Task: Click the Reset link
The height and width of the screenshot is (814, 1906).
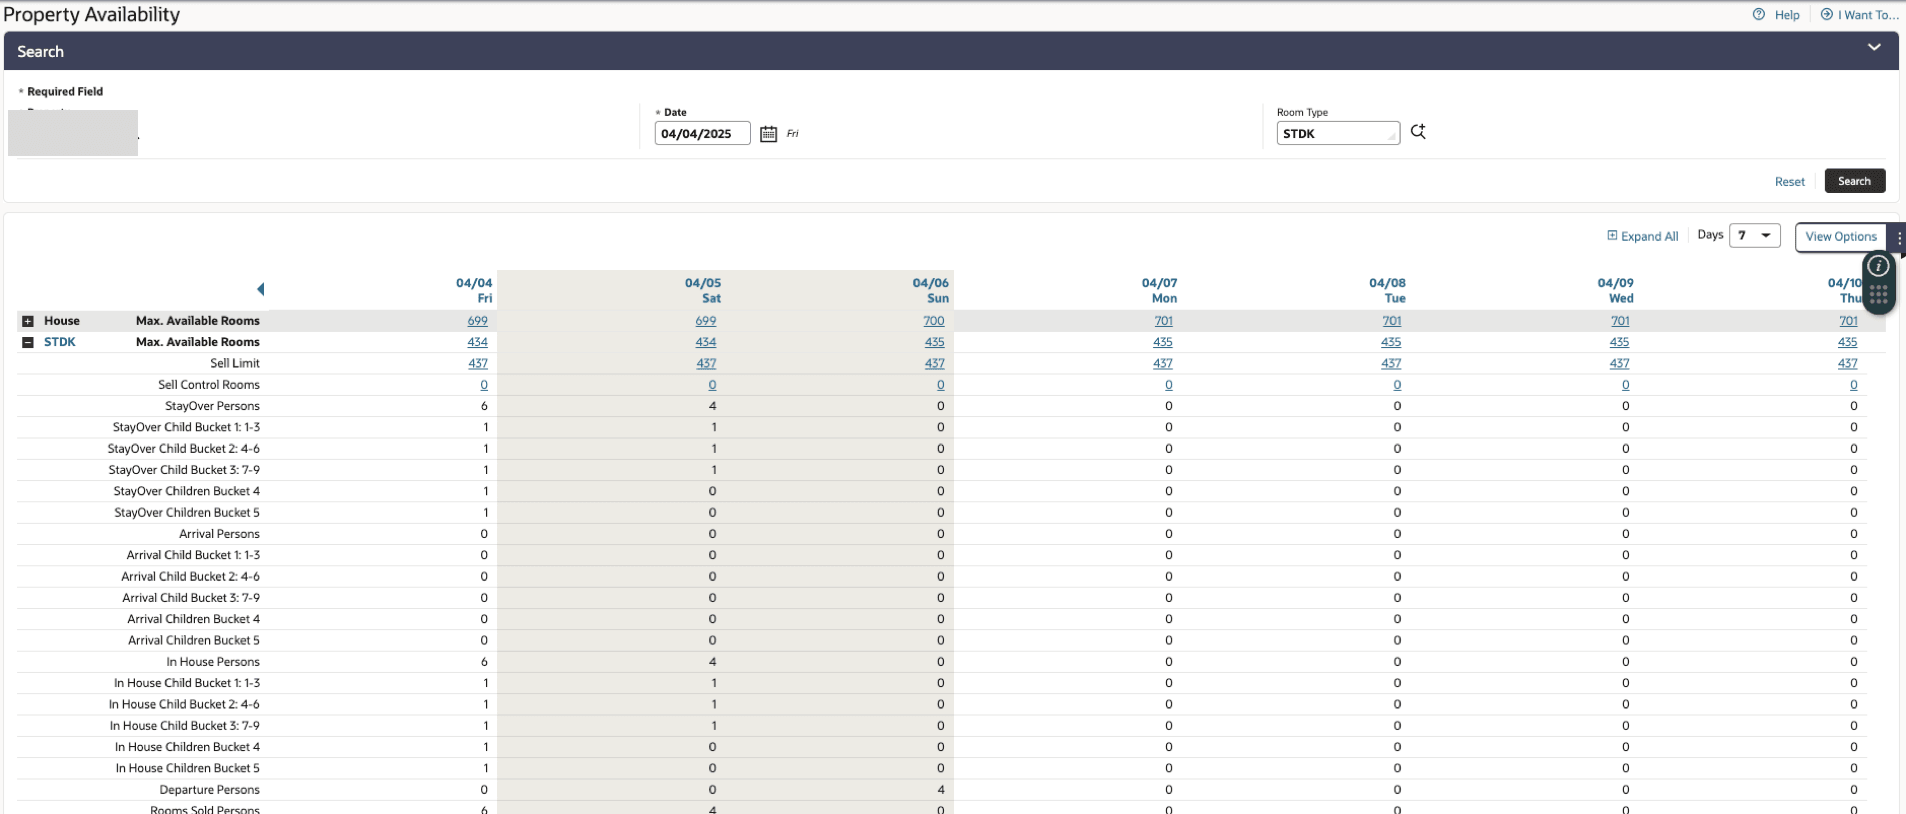Action: (1790, 182)
